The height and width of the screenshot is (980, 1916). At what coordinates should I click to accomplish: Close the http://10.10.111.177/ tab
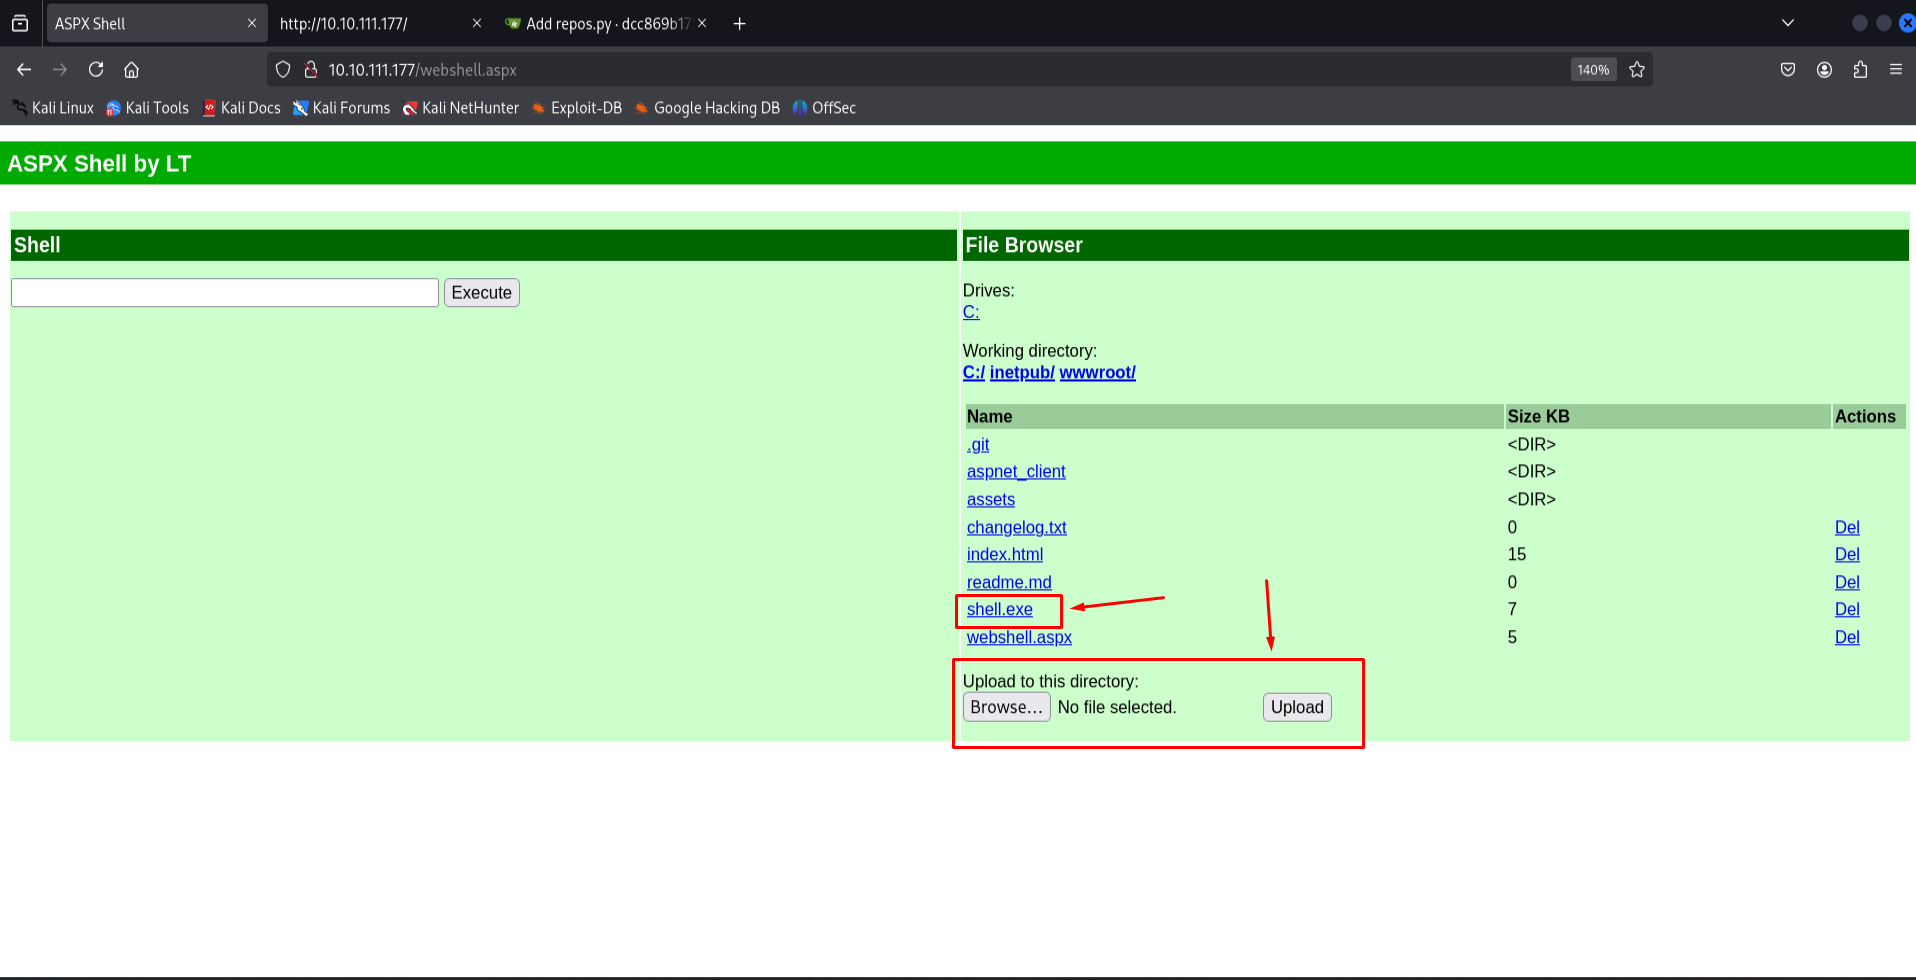[477, 23]
